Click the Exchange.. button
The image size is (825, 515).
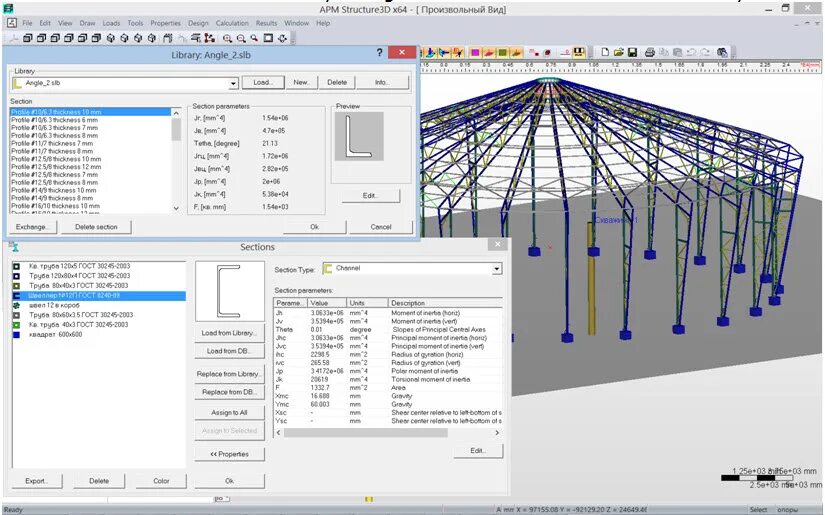[x=33, y=227]
